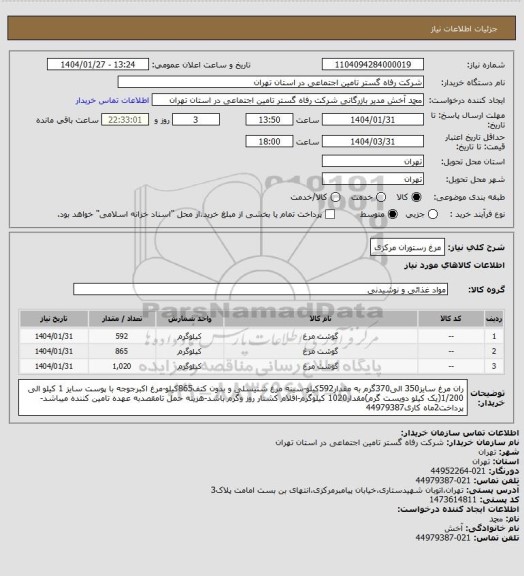Screen dimensions: 524x576
Task: Click the remaining time field 22:33:01
Action: click(x=125, y=120)
